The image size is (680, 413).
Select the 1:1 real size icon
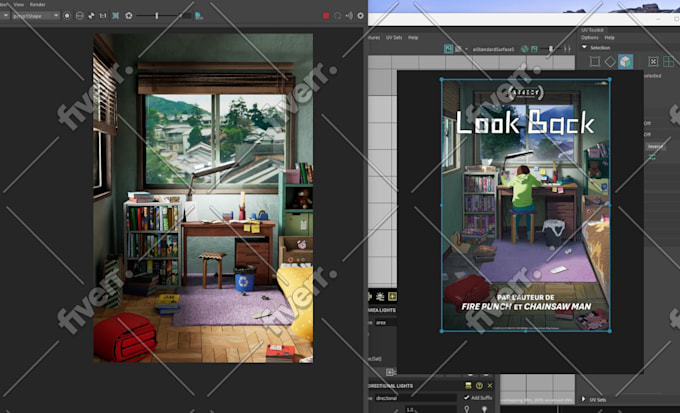click(x=103, y=16)
